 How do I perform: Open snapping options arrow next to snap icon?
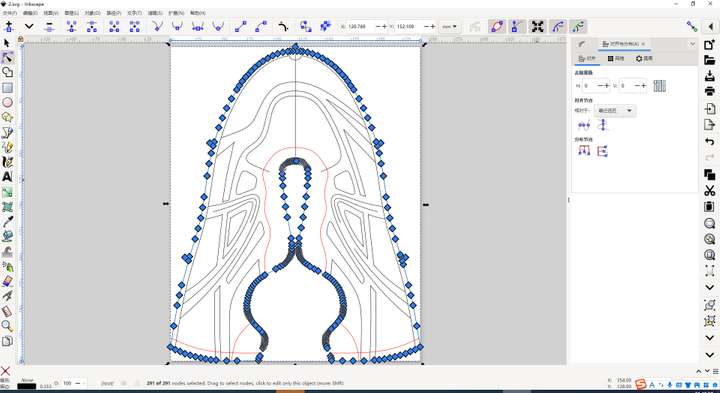(711, 27)
